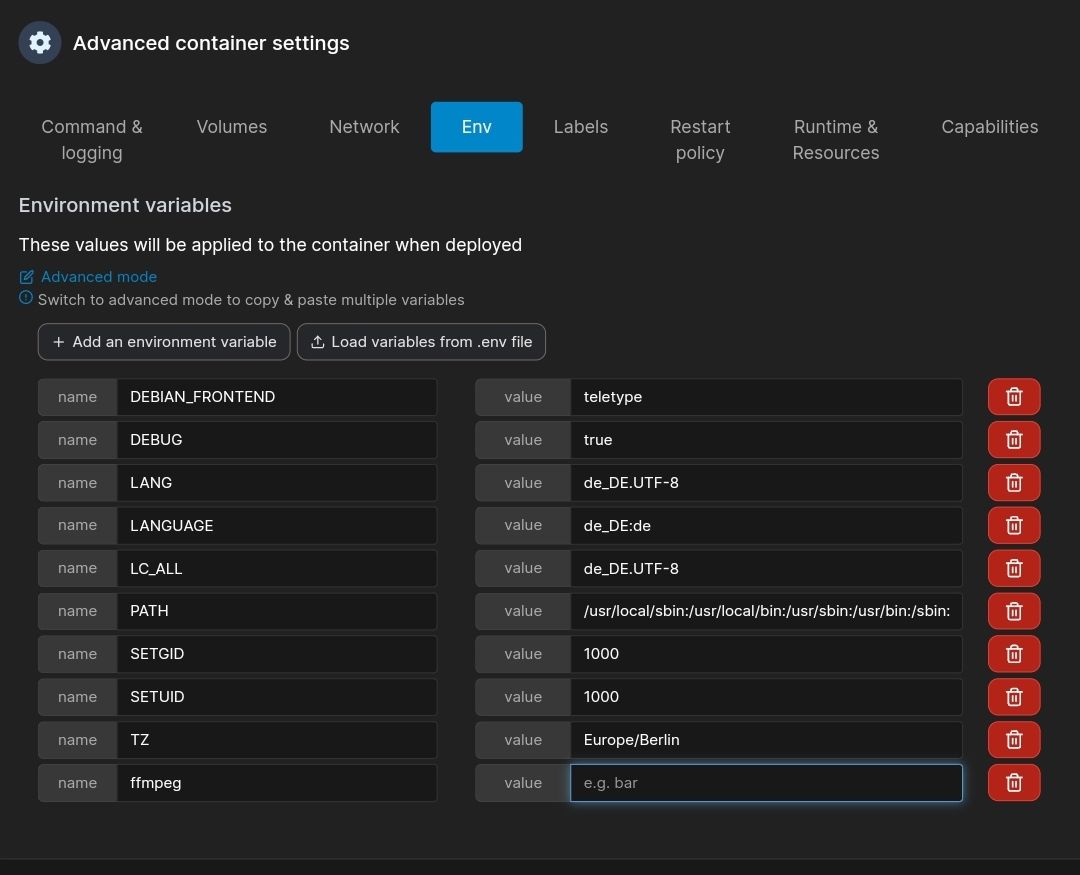Delete the LC_ALL variable row

coord(1013,569)
